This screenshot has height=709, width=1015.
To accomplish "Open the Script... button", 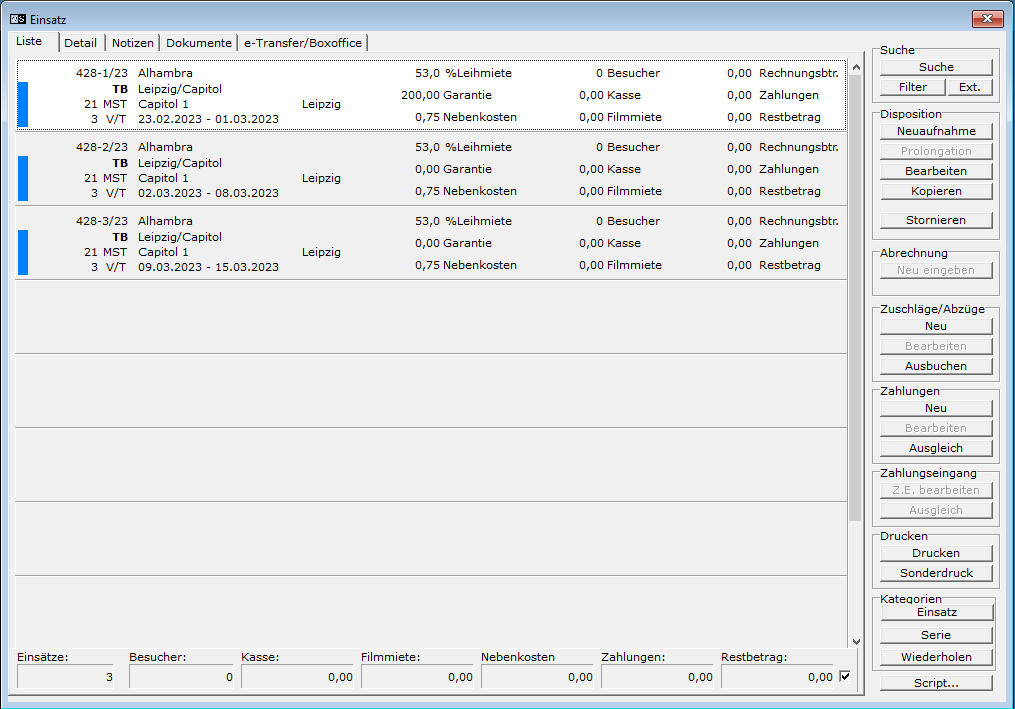I will [936, 683].
